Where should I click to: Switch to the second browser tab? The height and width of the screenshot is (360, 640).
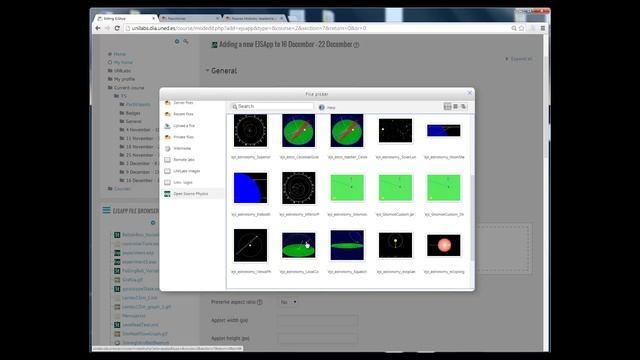pyautogui.click(x=191, y=18)
